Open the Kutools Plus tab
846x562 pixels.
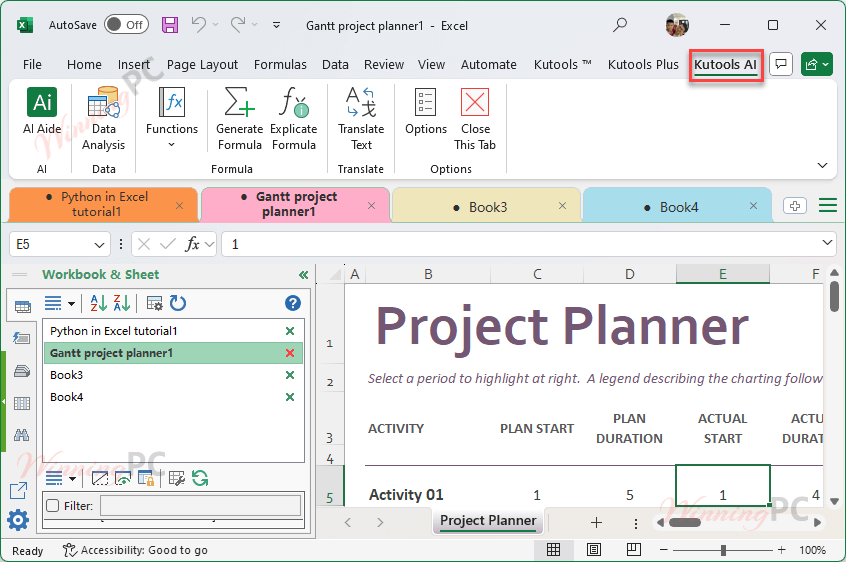(x=643, y=65)
